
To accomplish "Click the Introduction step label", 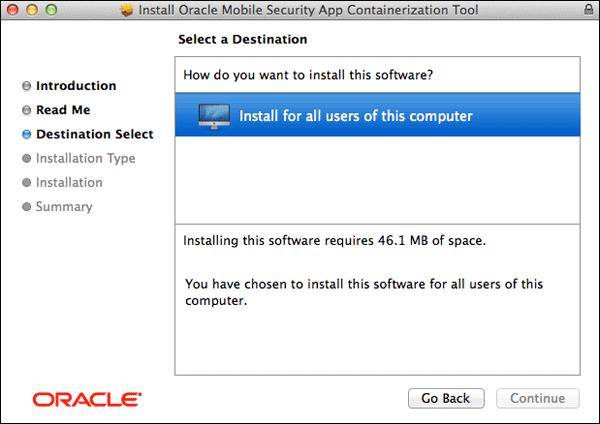I will click(76, 86).
